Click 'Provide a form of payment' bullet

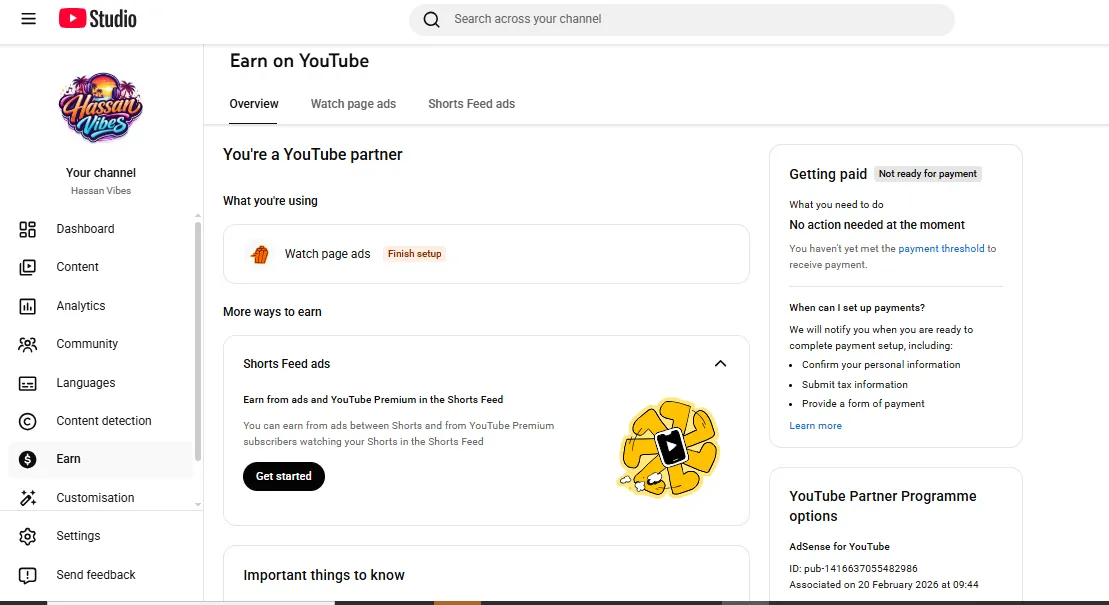click(x=863, y=403)
